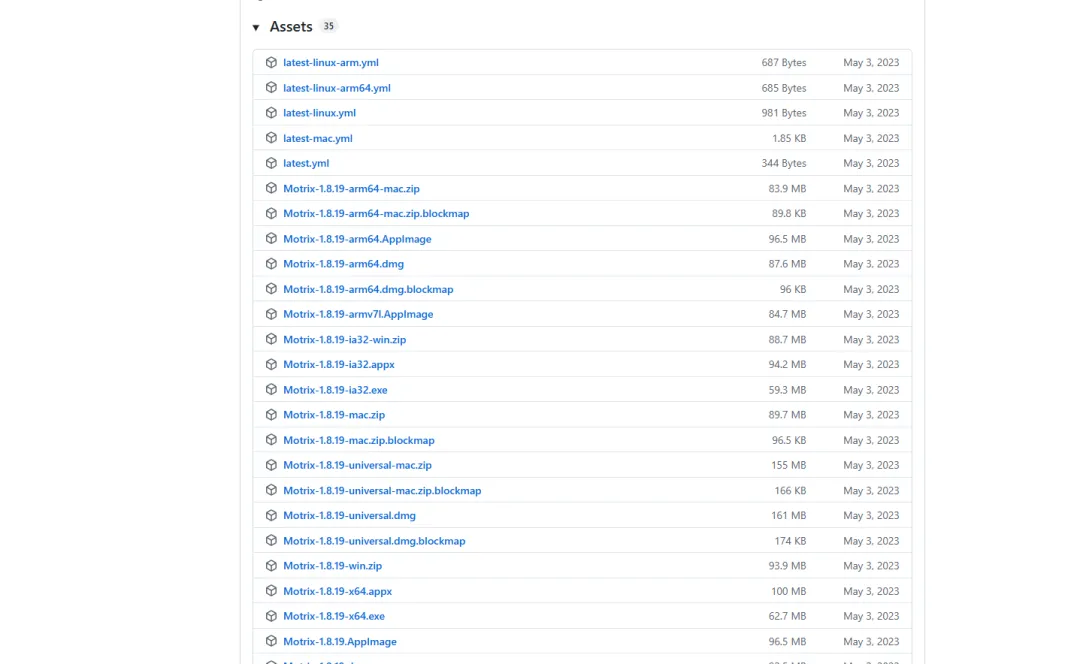Download Motrix-1.8.19-arm64.AppImage

click(357, 239)
